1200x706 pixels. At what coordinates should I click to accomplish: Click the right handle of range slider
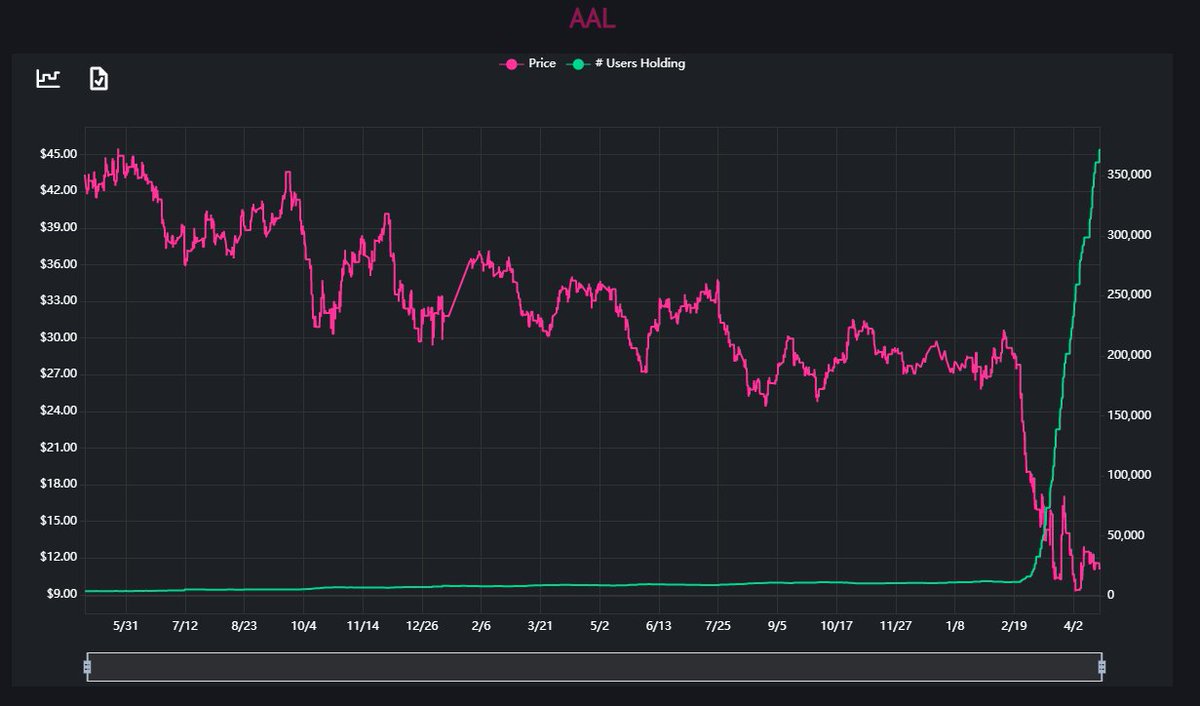click(x=1102, y=667)
